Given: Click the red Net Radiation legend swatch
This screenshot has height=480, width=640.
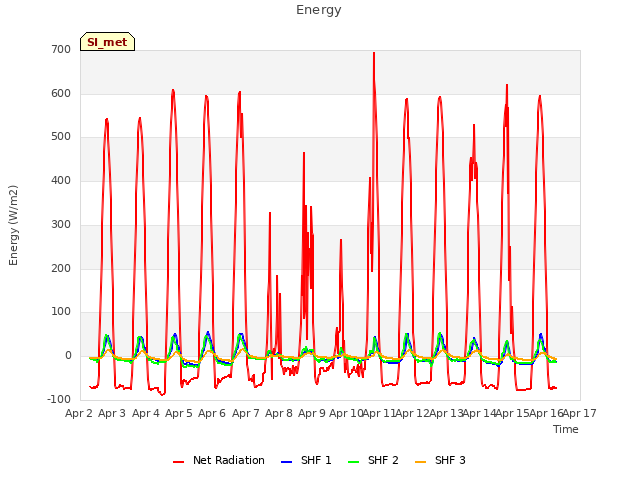Looking at the screenshot, I should (179, 462).
